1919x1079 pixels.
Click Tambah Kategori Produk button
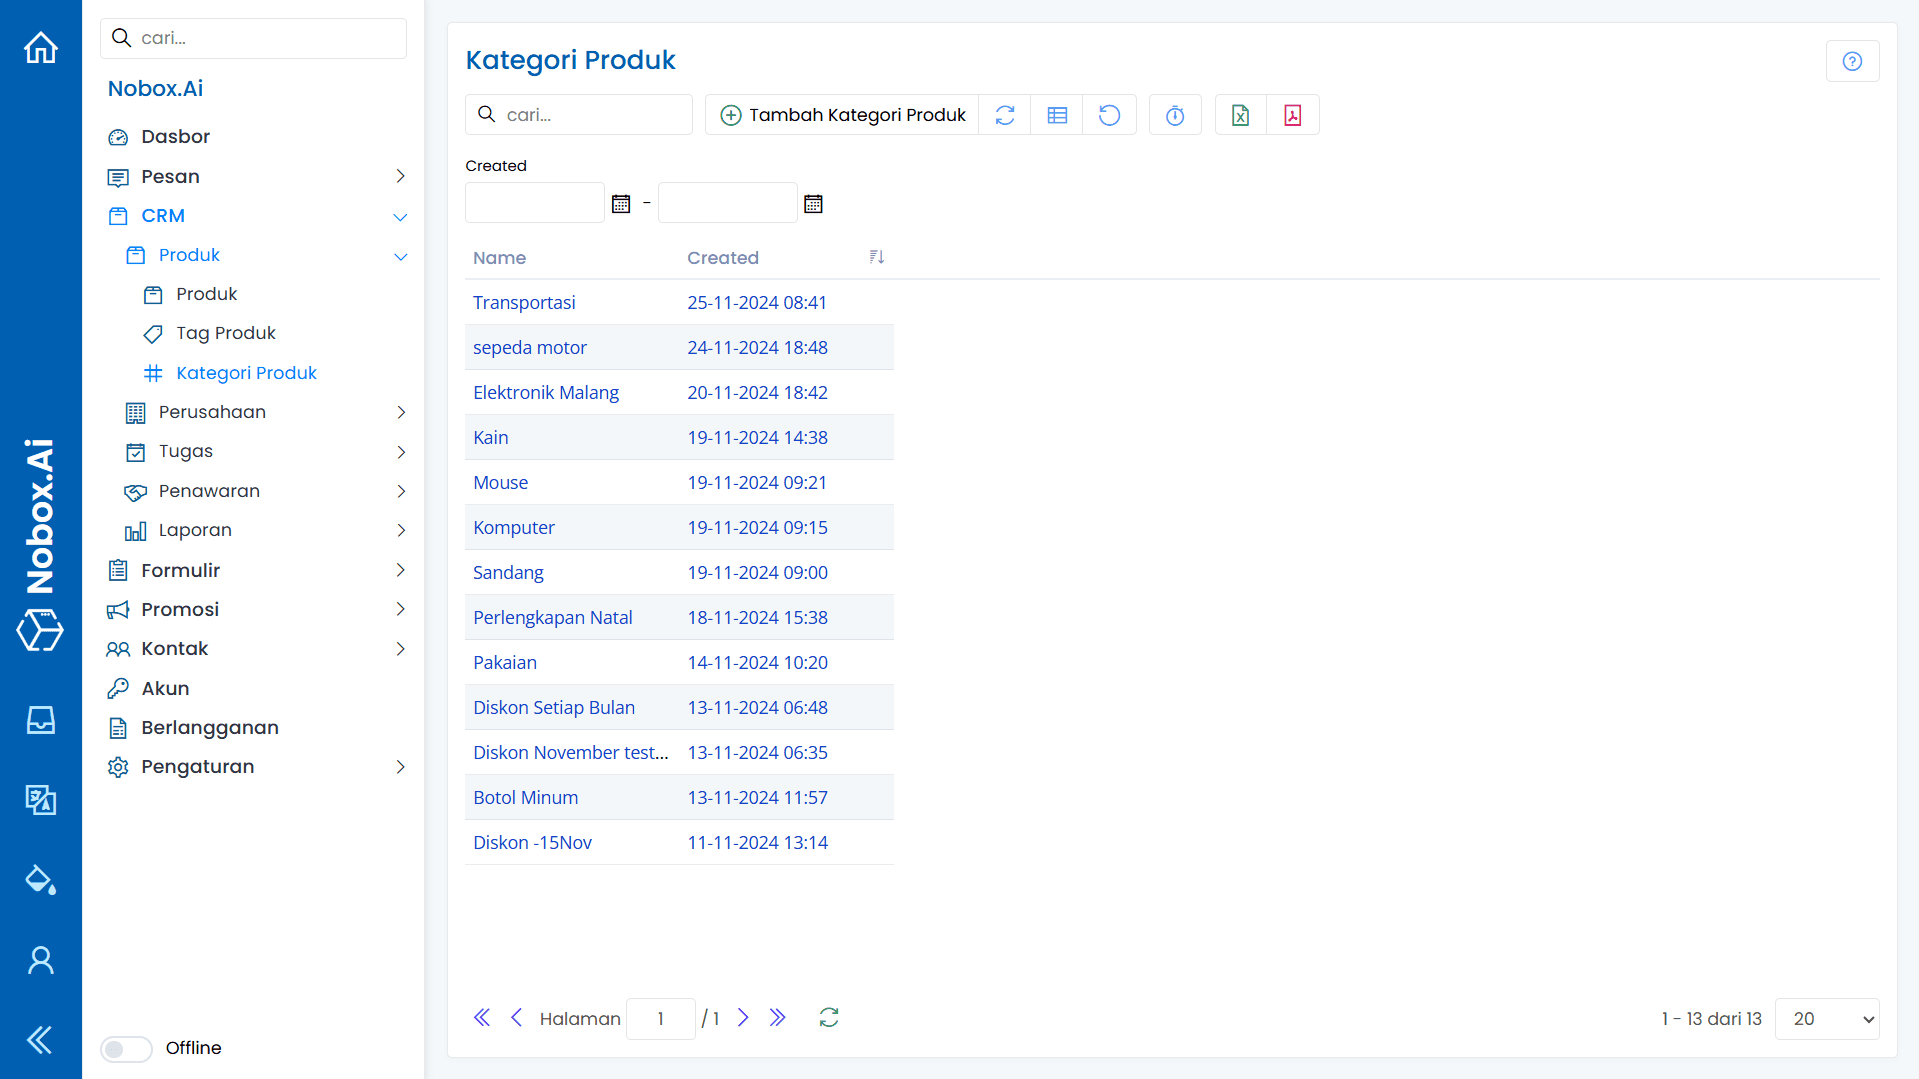[843, 115]
